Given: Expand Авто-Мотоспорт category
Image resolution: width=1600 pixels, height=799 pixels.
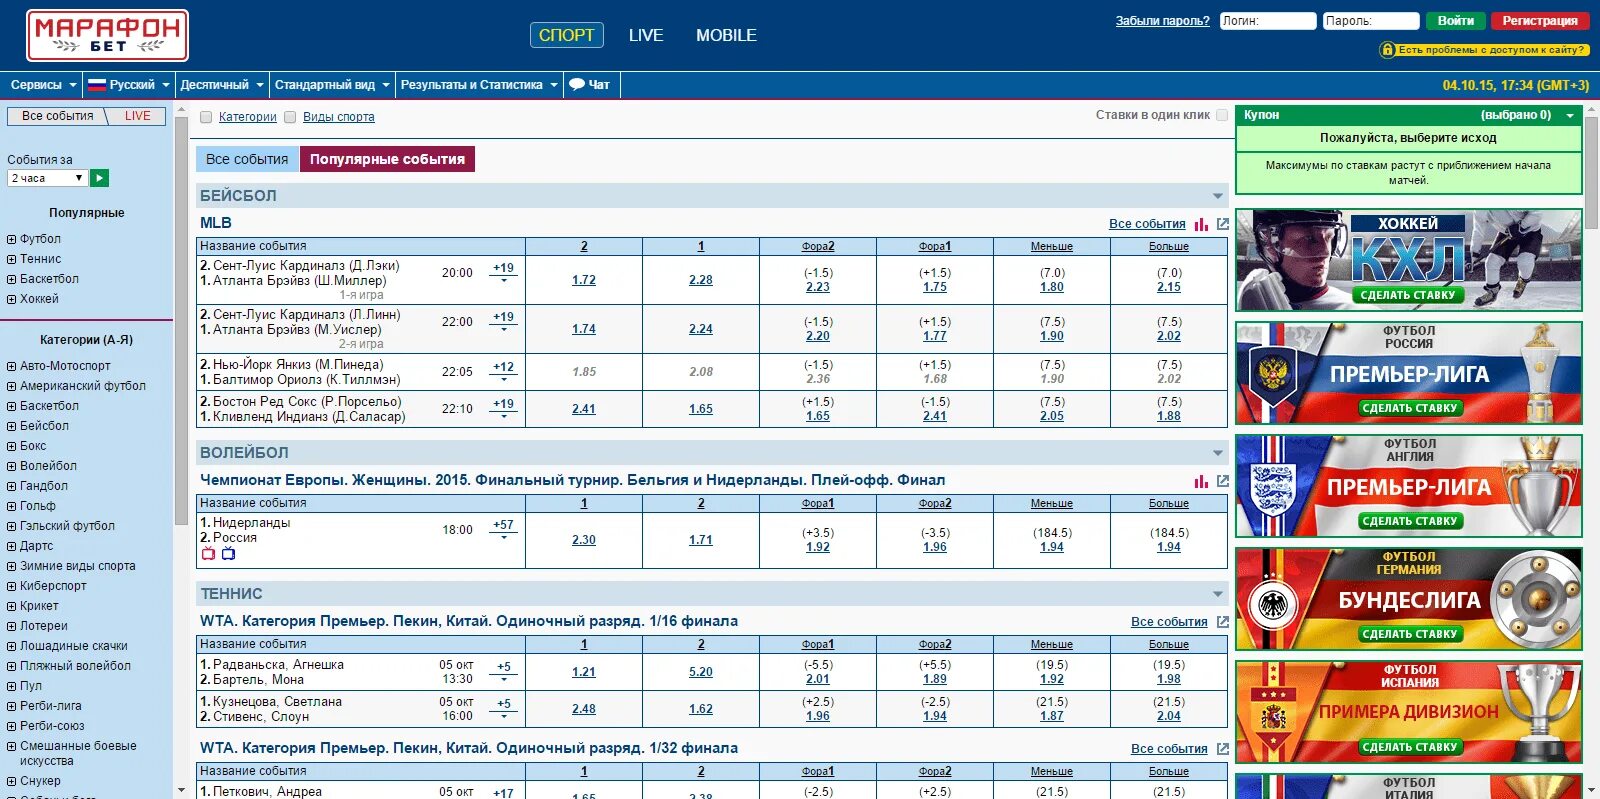Looking at the screenshot, I should click(x=11, y=366).
